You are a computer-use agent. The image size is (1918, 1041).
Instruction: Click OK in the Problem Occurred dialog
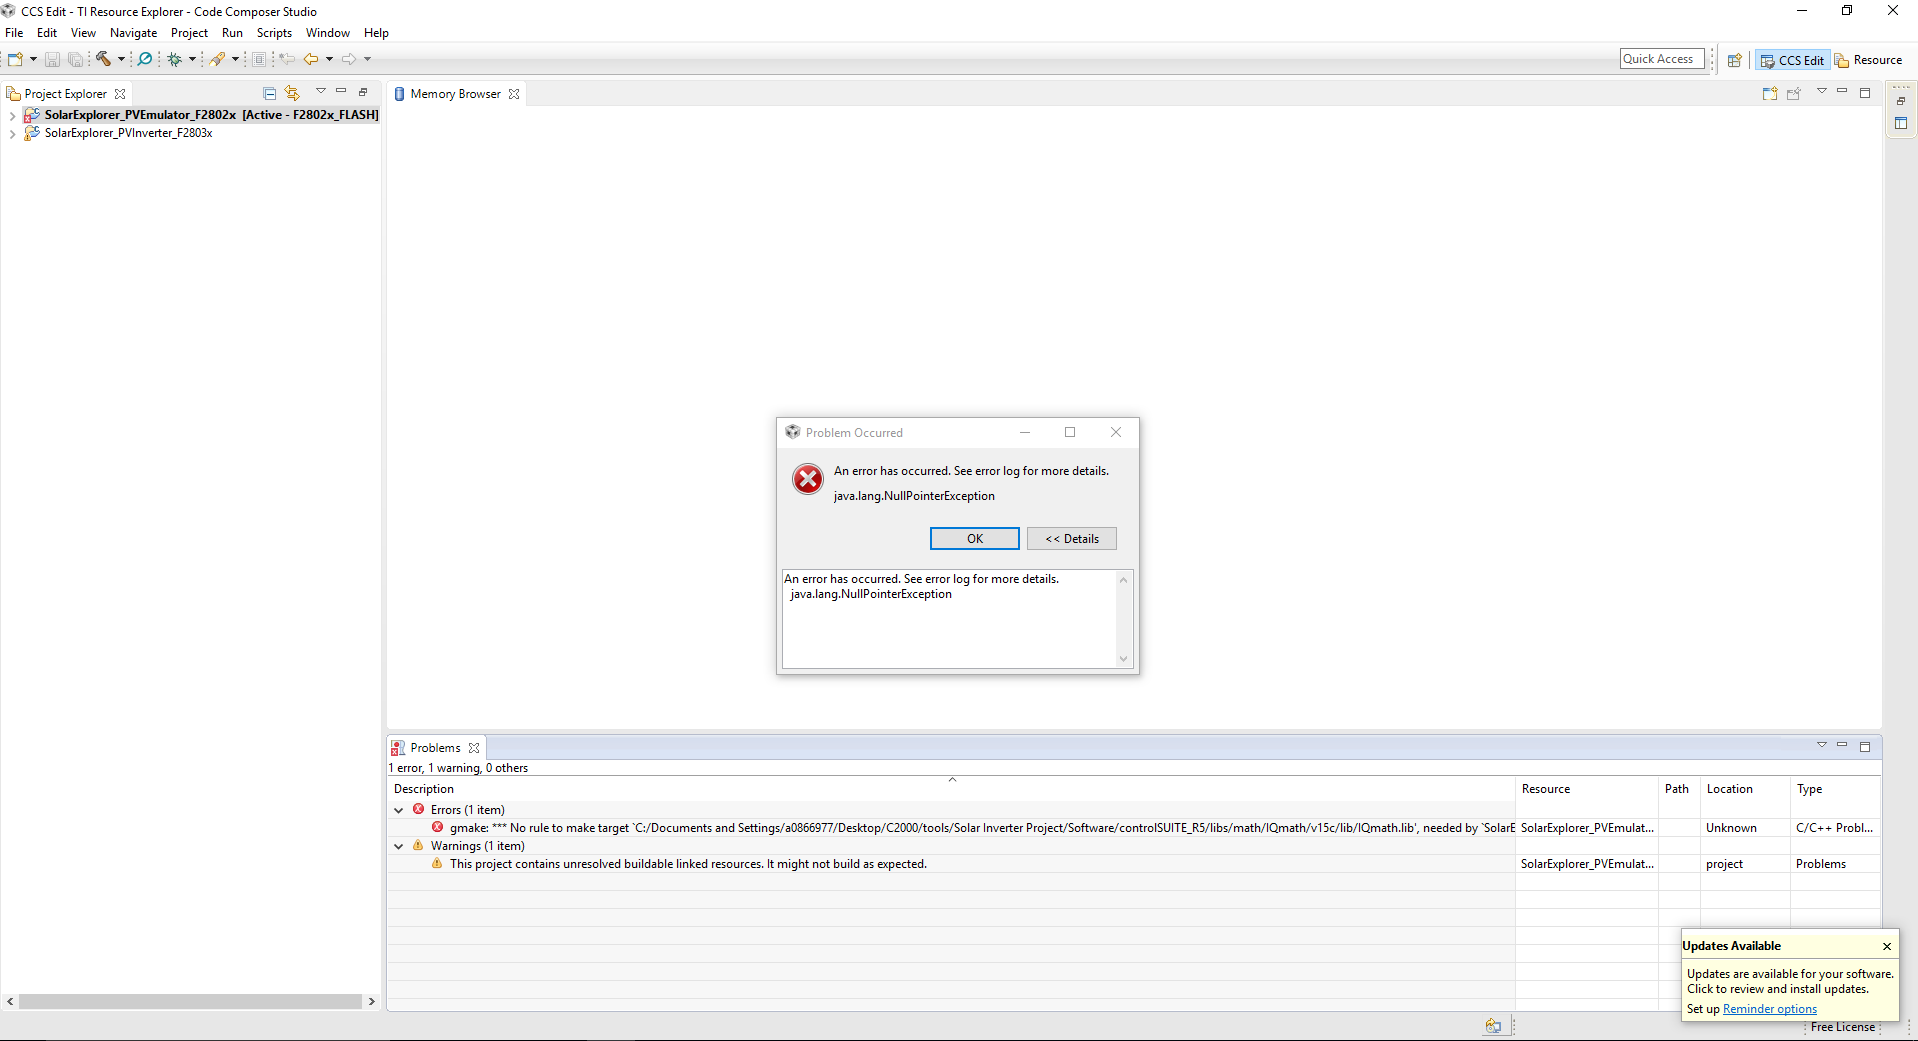pos(973,538)
